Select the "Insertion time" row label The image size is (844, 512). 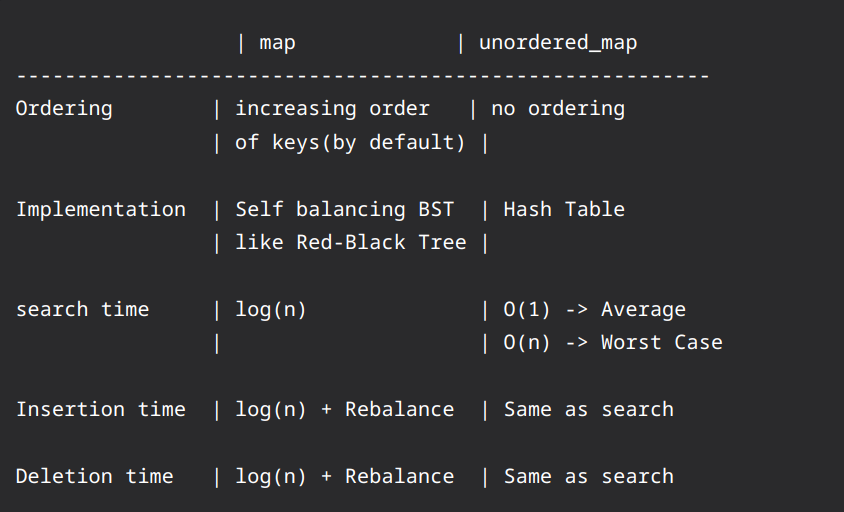coord(101,410)
